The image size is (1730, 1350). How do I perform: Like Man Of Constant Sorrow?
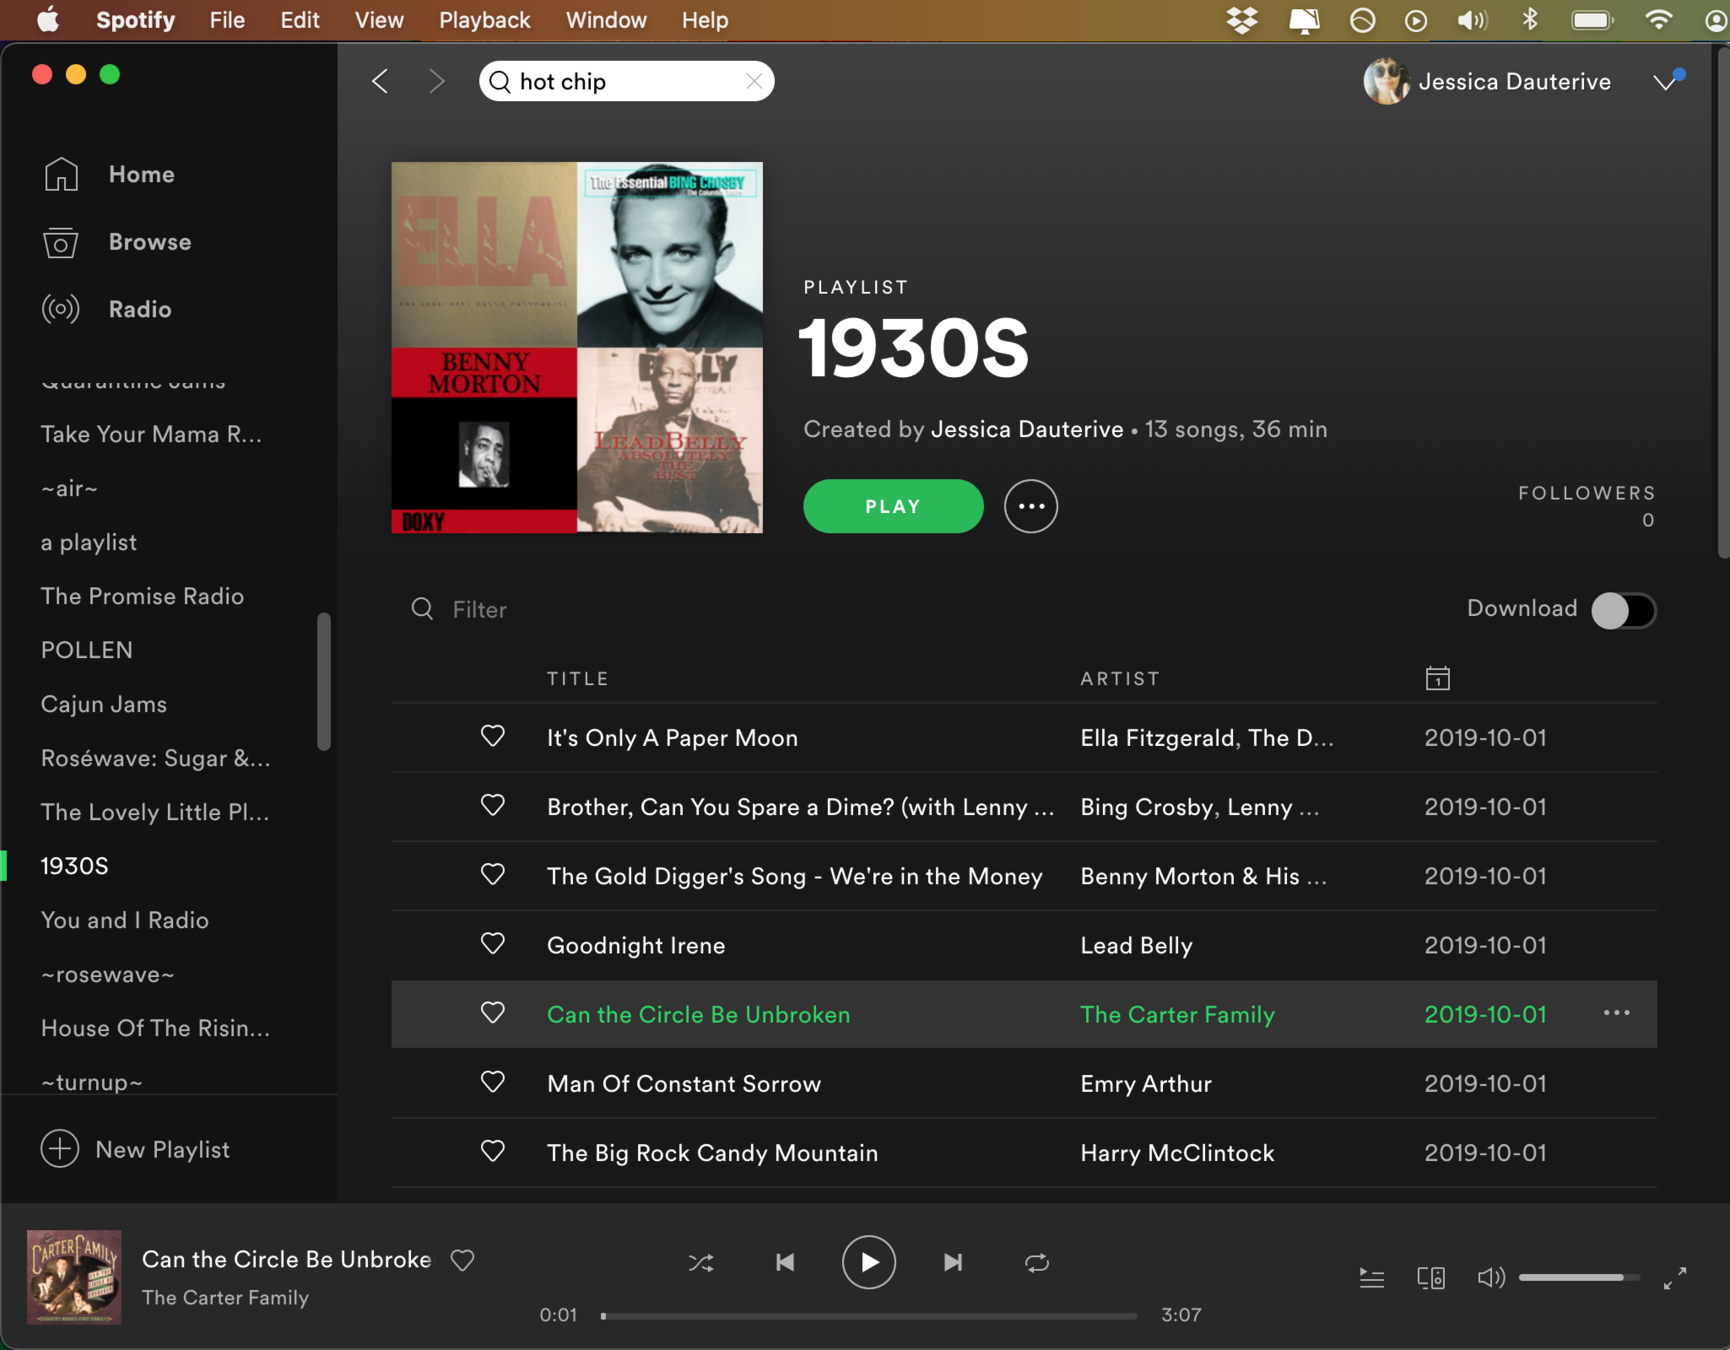(493, 1082)
